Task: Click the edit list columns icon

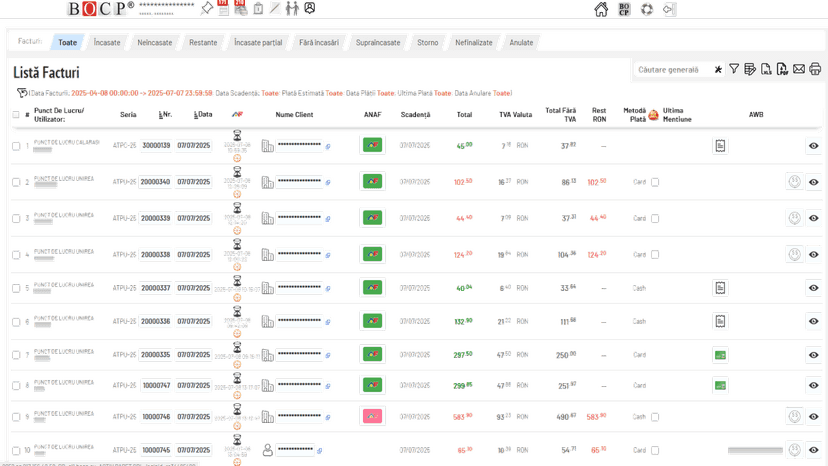Action: pyautogui.click(x=750, y=69)
